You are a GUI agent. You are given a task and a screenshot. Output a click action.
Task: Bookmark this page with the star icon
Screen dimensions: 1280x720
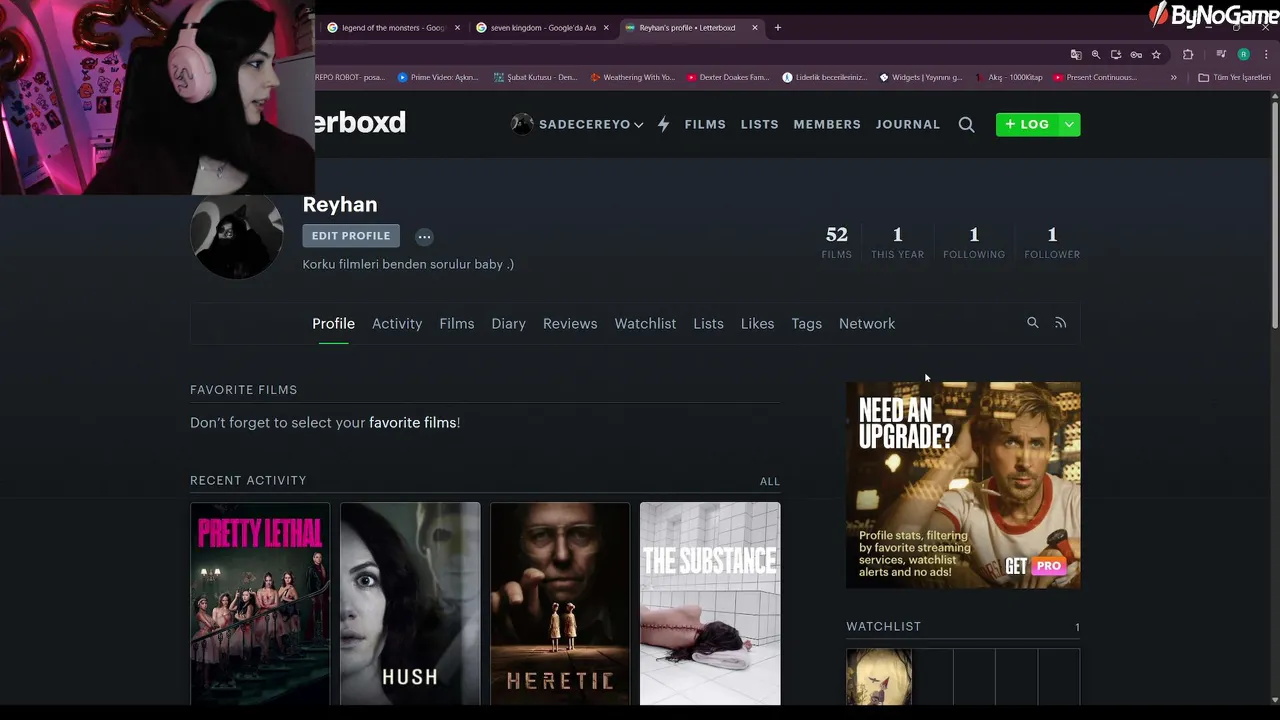coord(1156,54)
